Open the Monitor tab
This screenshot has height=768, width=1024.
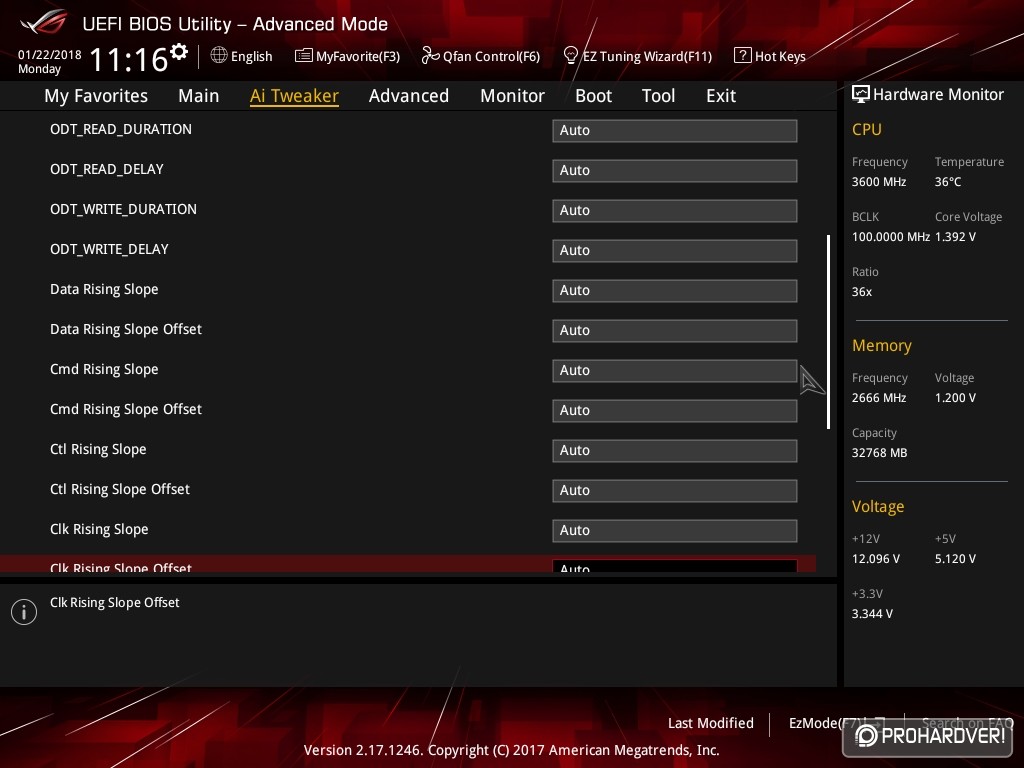tap(512, 96)
